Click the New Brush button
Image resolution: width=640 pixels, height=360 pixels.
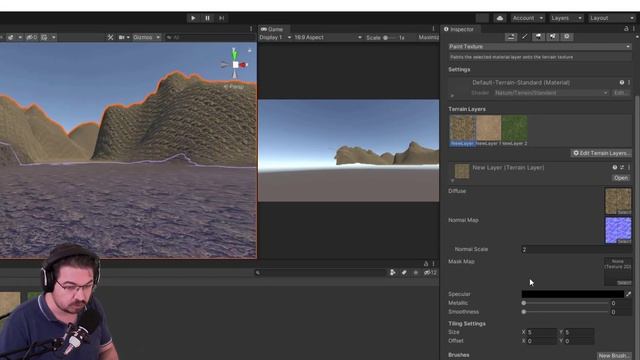pyautogui.click(x=614, y=356)
